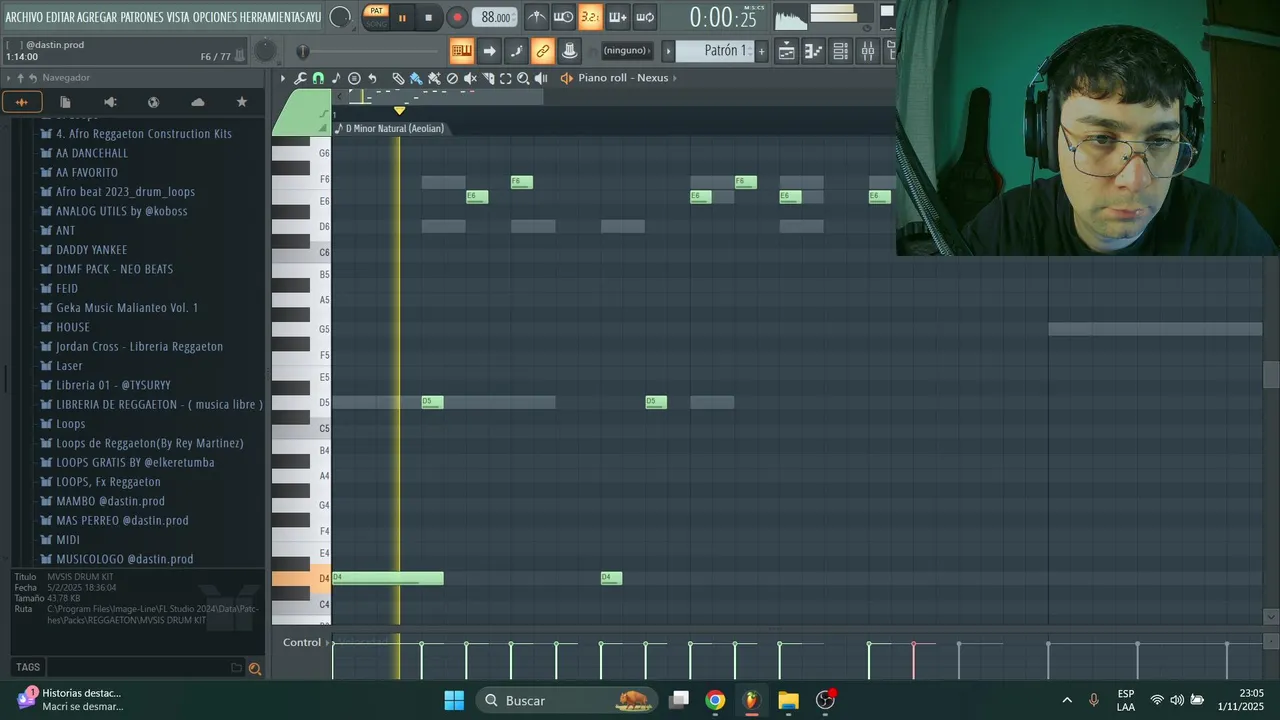Choose the Zoom magnifier tool in piano roll
This screenshot has width=1280, height=720.
[523, 78]
